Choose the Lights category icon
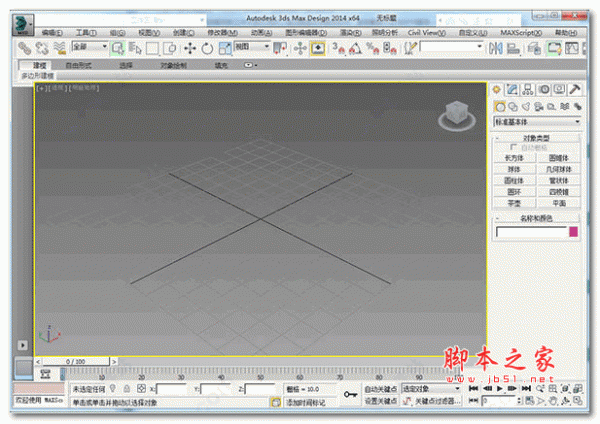 tap(526, 105)
